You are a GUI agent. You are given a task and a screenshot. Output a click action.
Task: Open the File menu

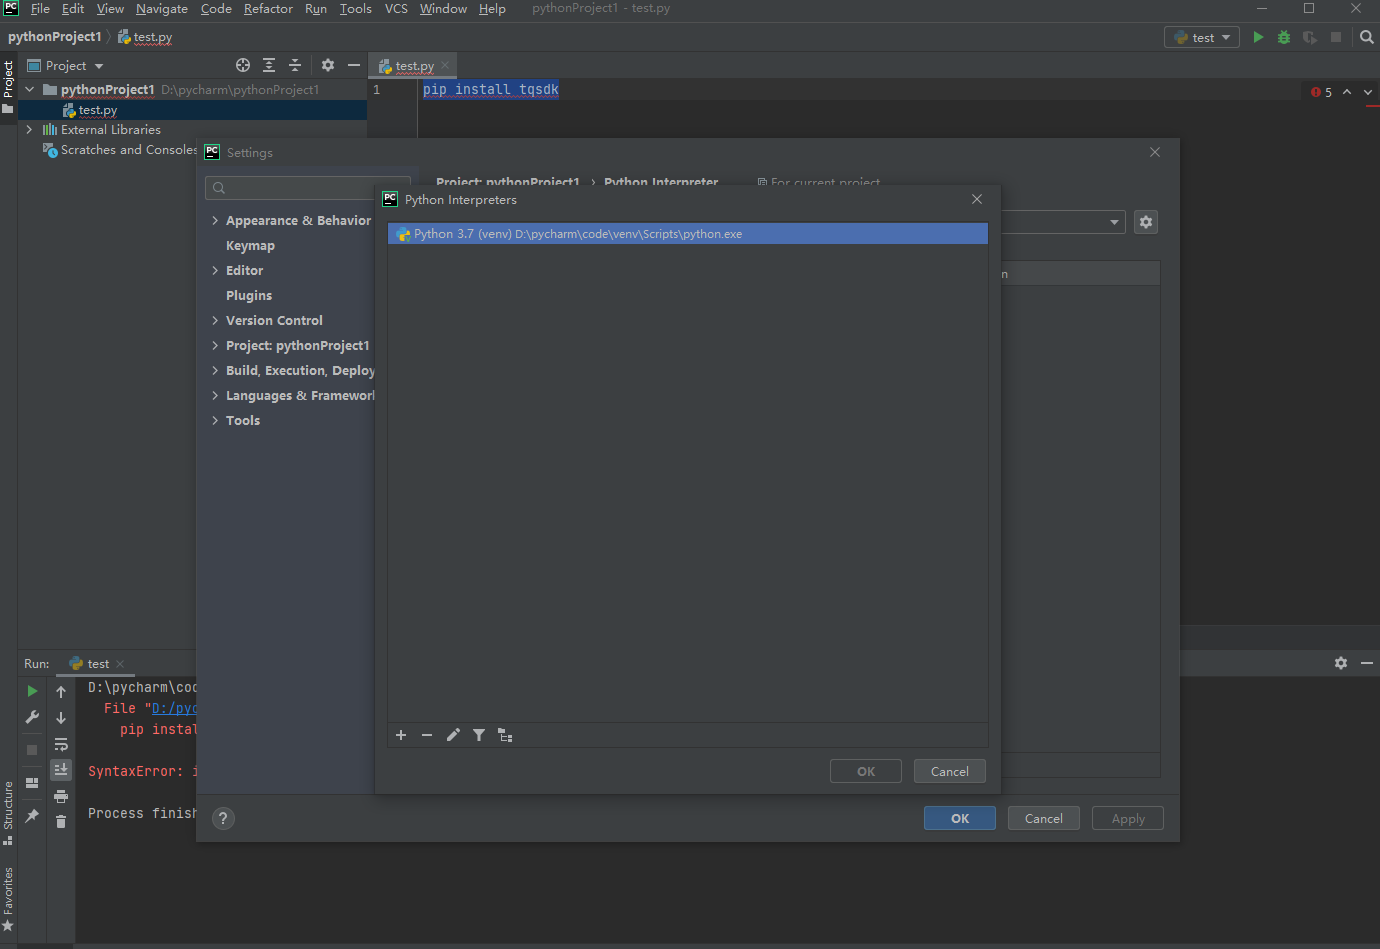click(x=40, y=9)
